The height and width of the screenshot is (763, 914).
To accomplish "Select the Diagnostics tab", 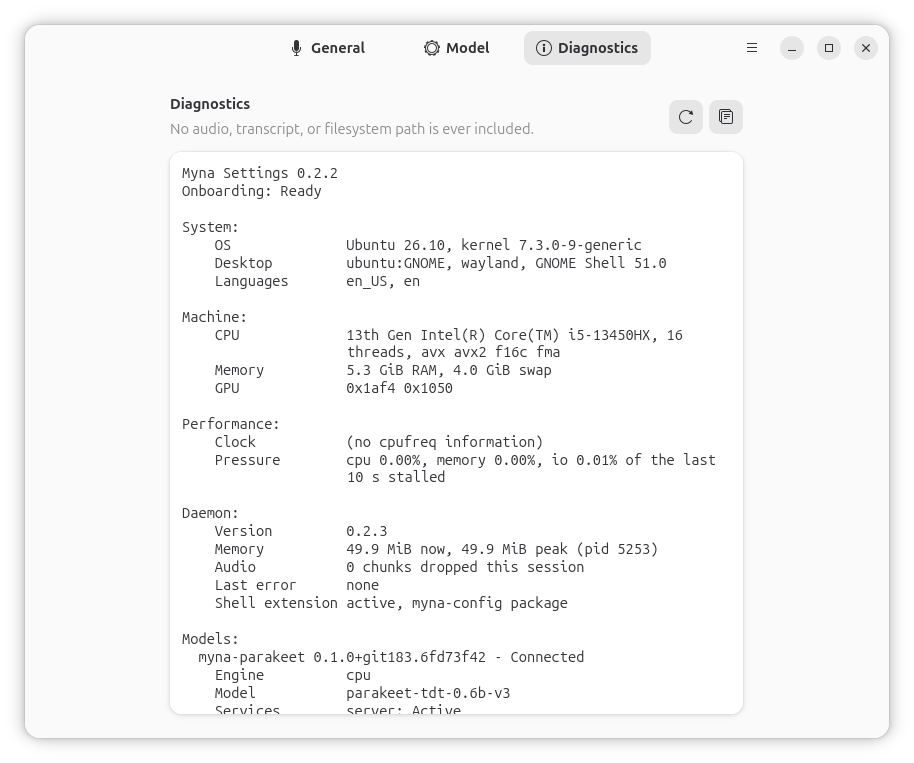I will pyautogui.click(x=587, y=48).
